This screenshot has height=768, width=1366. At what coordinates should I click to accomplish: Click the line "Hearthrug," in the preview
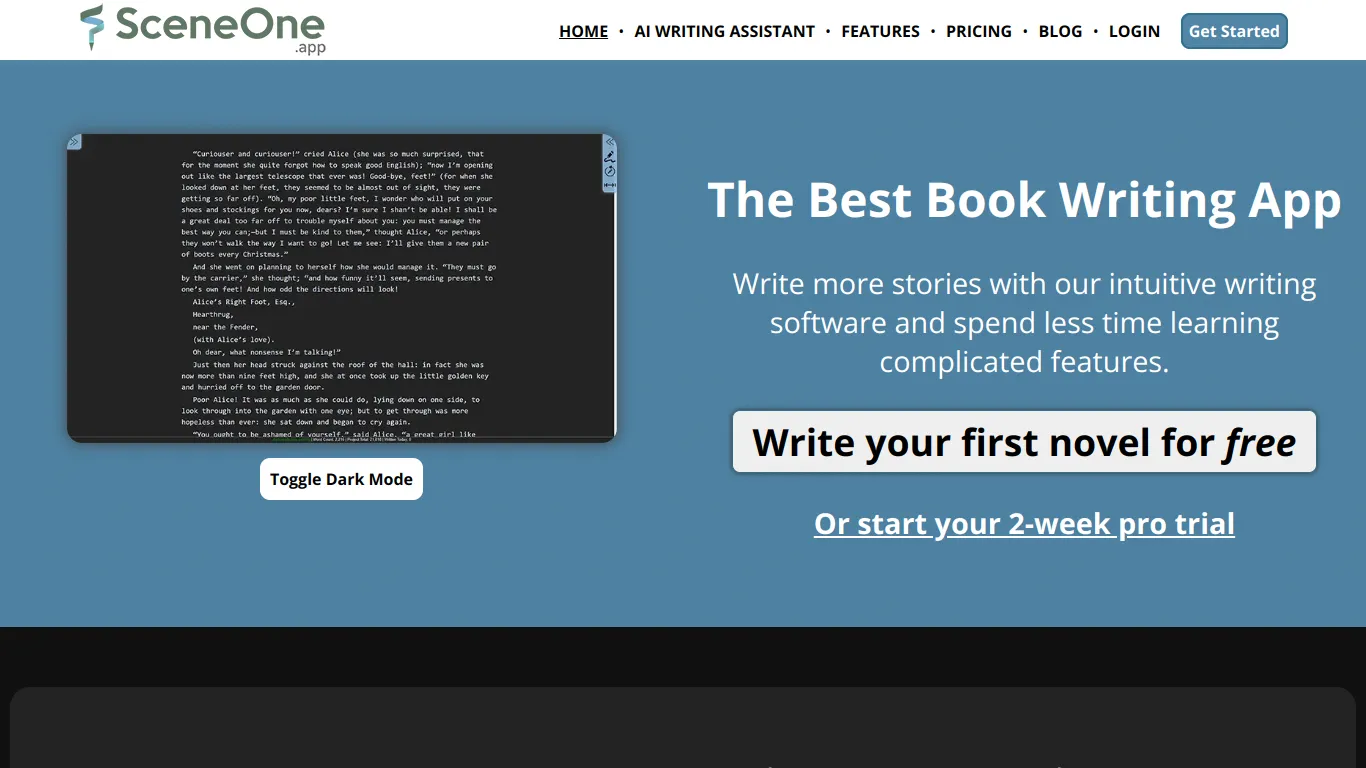tap(213, 314)
